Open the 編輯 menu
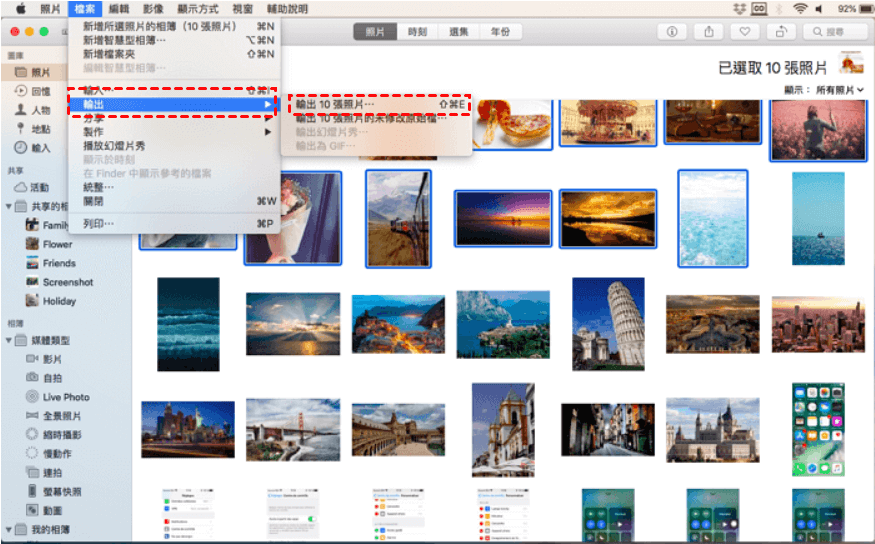 coord(118,8)
